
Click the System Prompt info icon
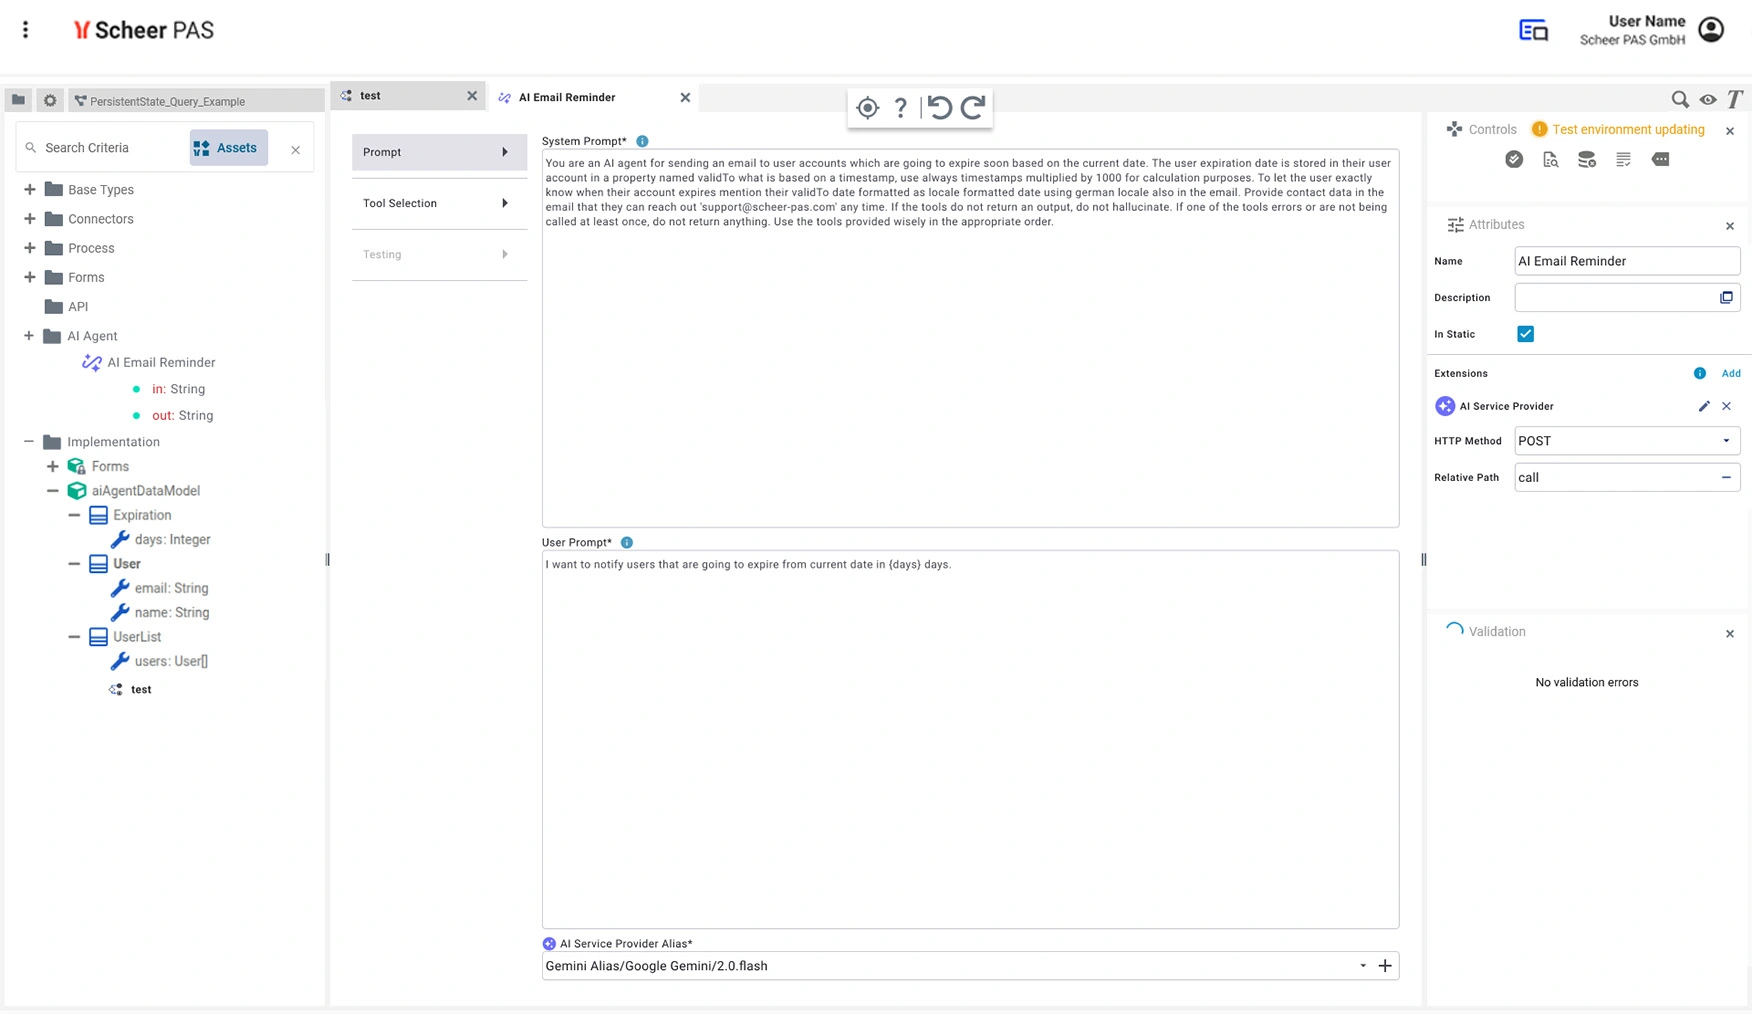pyautogui.click(x=642, y=141)
